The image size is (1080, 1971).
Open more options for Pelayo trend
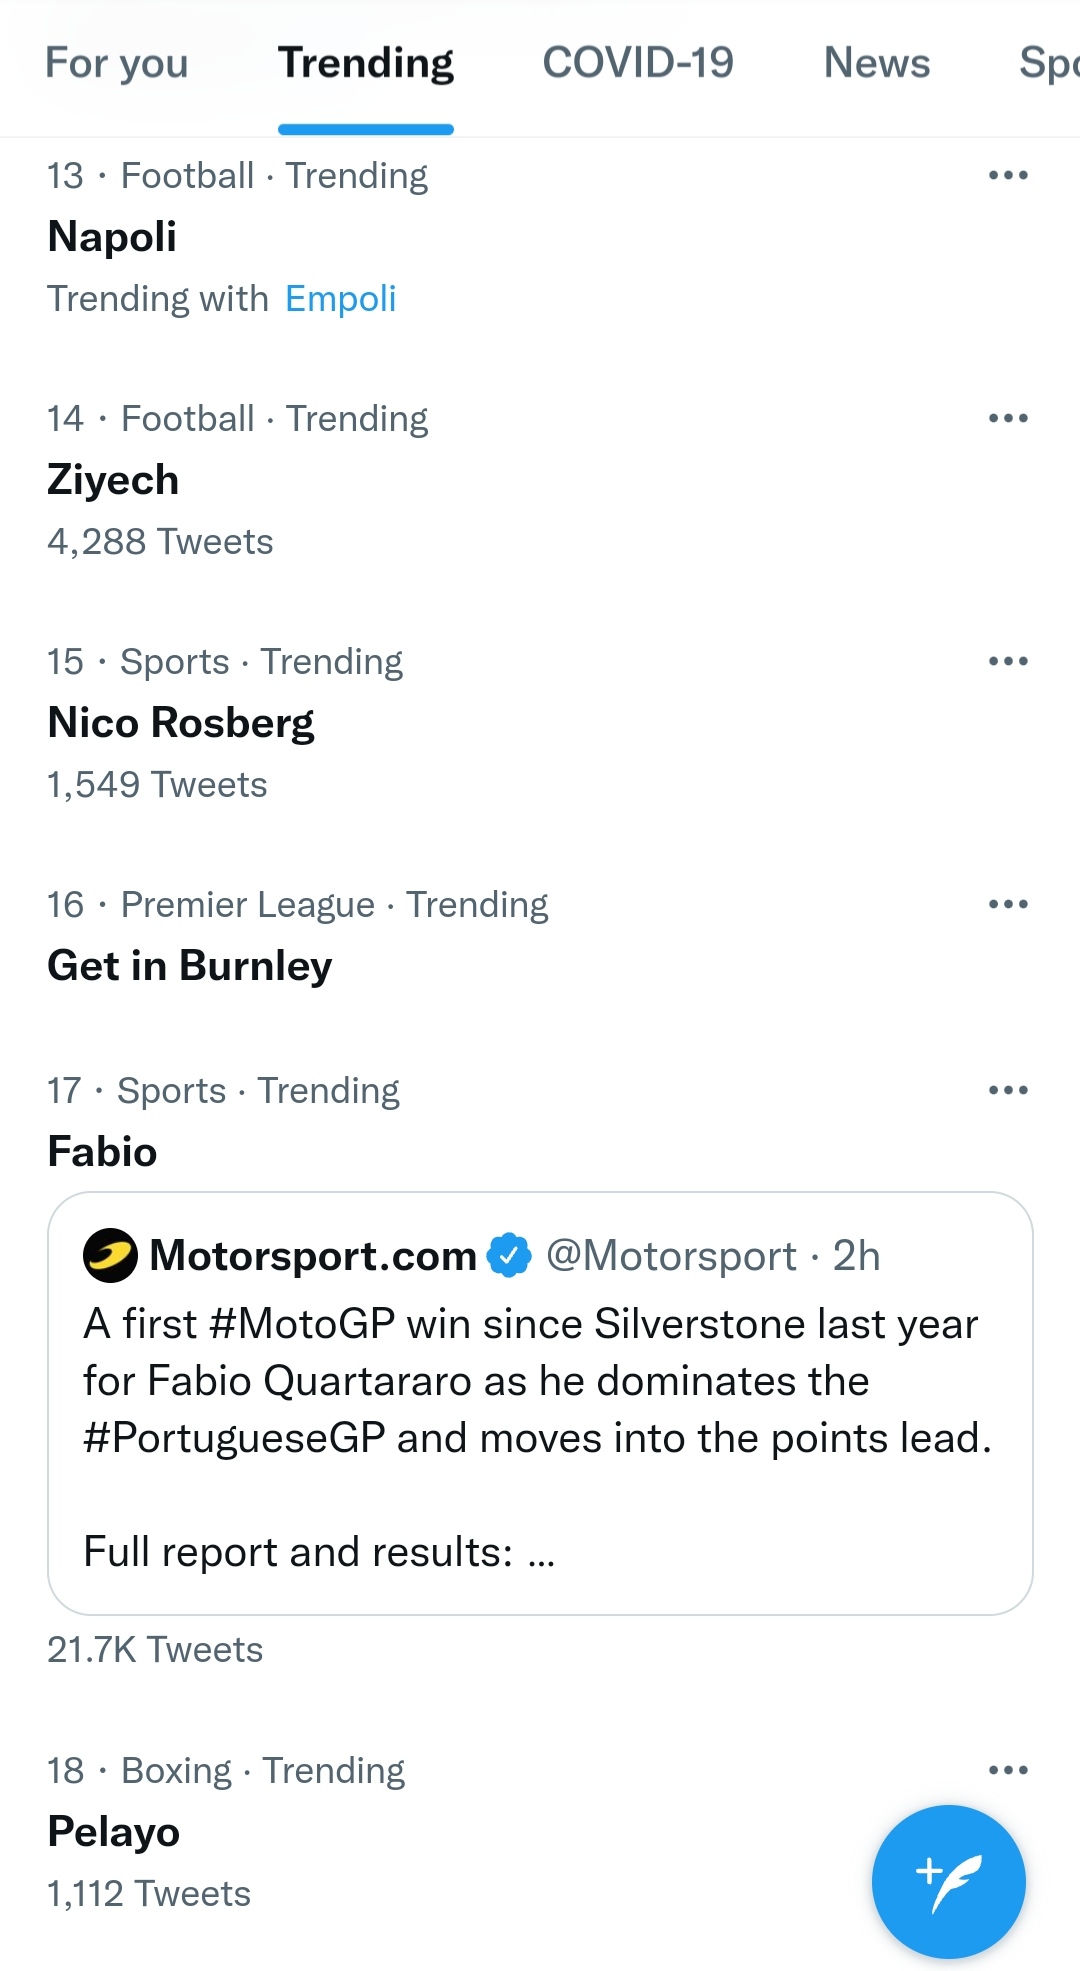(x=1007, y=1771)
